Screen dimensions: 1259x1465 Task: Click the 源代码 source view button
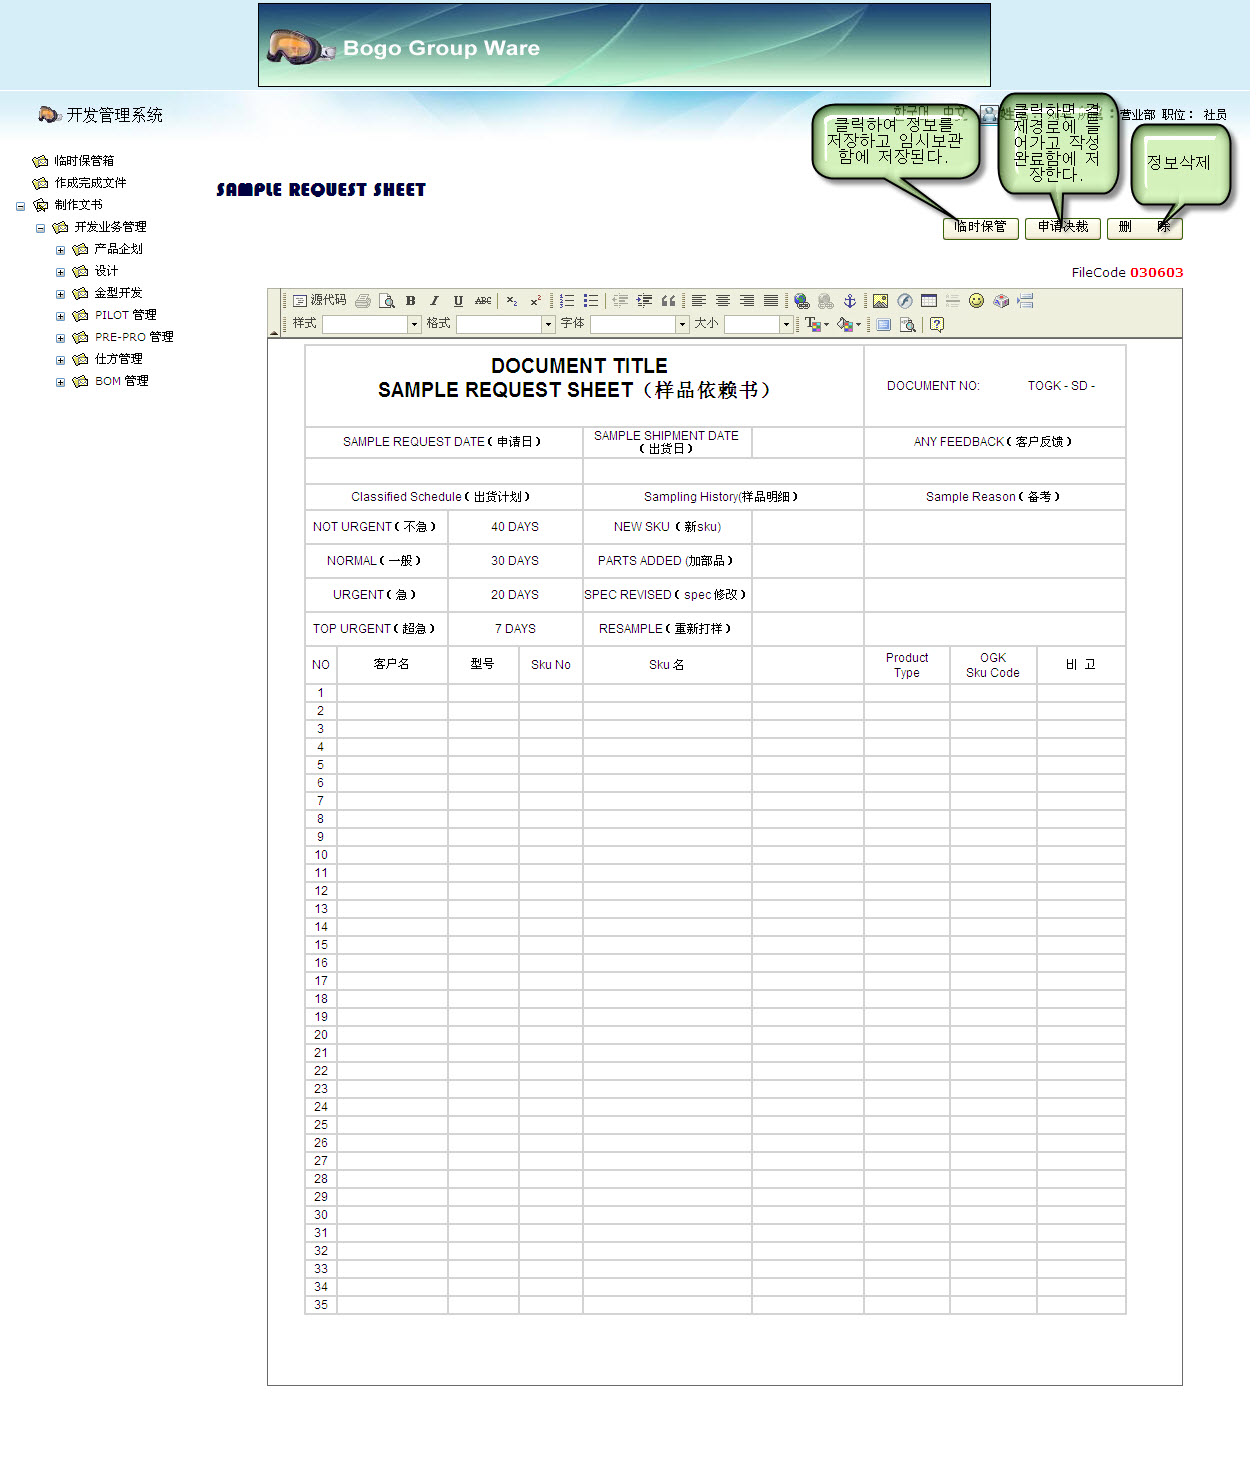(x=320, y=301)
